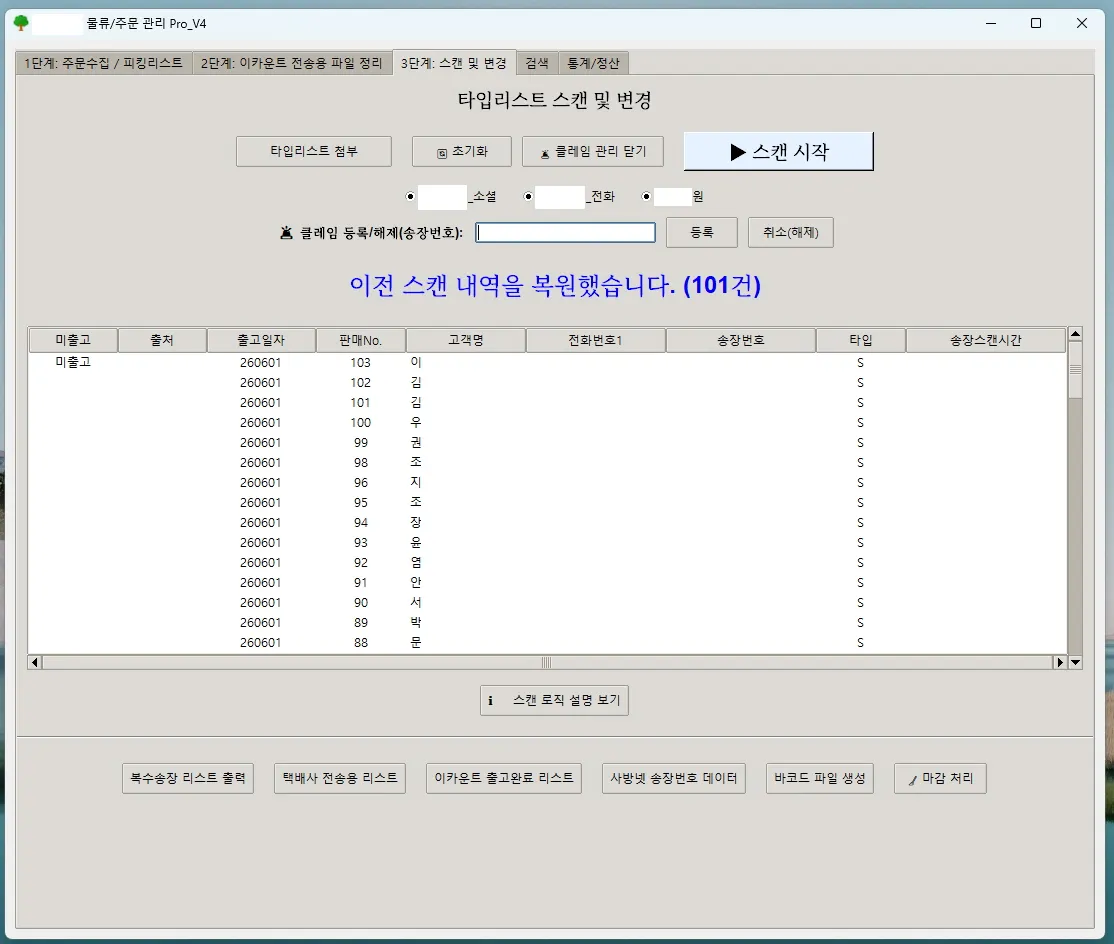Click the 미출고 status cell in first row

(x=73, y=362)
